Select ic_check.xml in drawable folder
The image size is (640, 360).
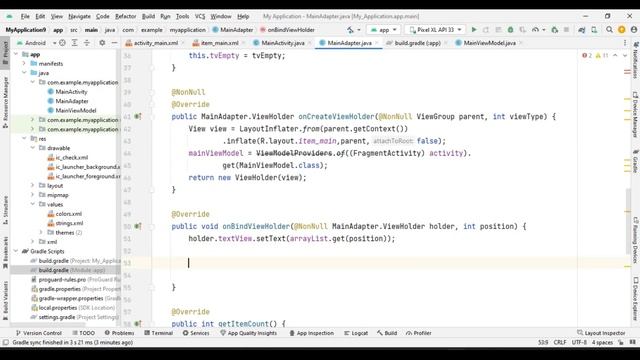72,157
